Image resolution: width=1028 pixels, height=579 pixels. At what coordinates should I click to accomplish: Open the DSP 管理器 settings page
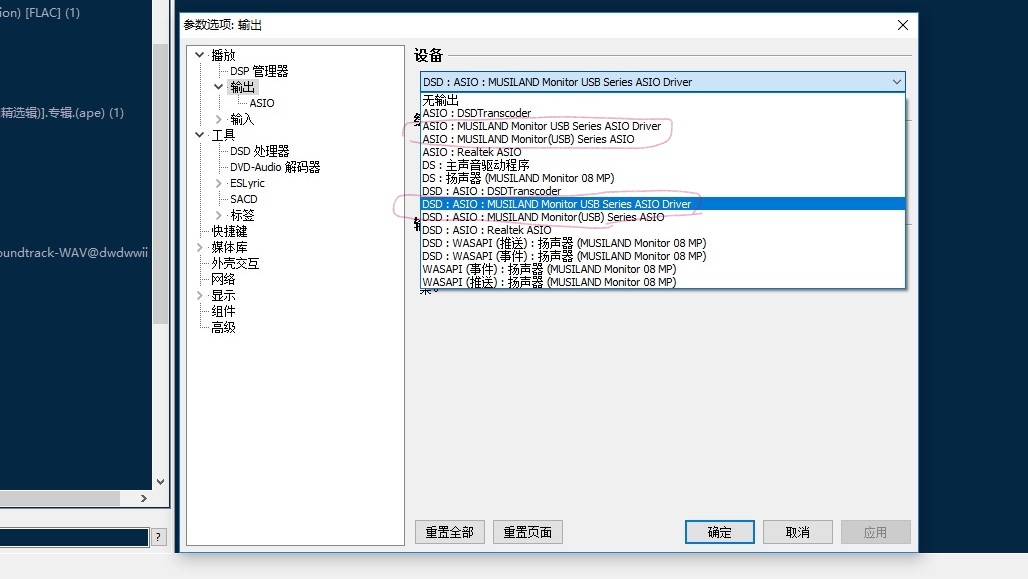click(259, 71)
